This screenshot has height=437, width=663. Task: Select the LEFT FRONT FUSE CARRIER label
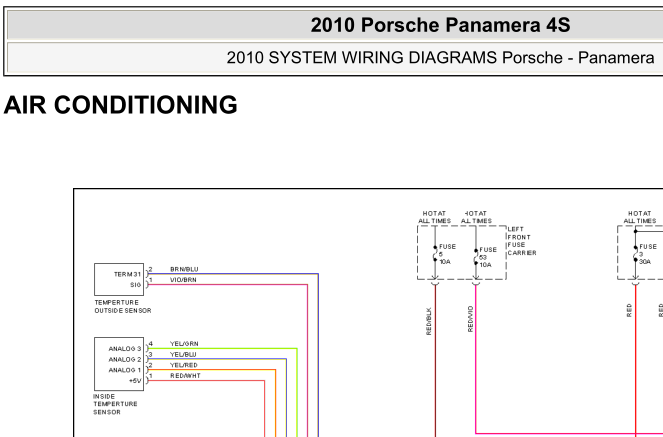[x=522, y=241]
